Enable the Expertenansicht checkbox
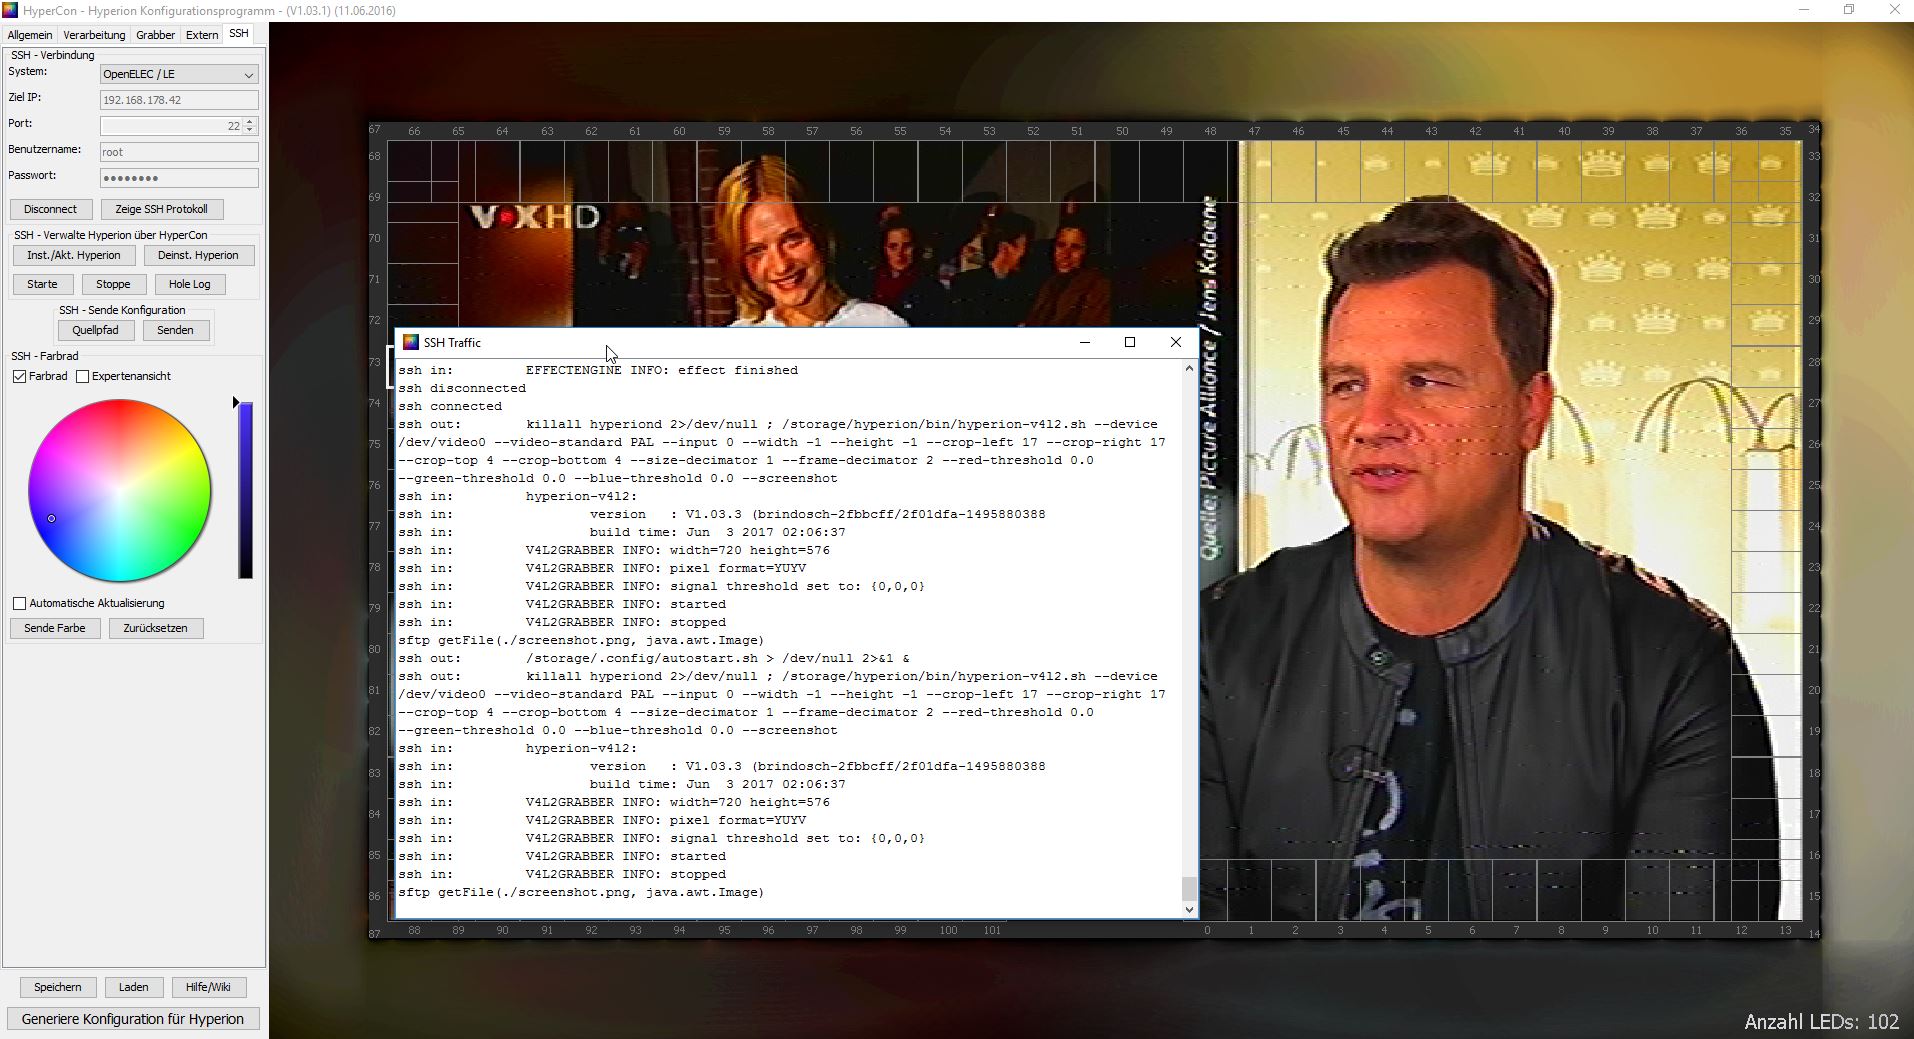1914x1039 pixels. (83, 376)
